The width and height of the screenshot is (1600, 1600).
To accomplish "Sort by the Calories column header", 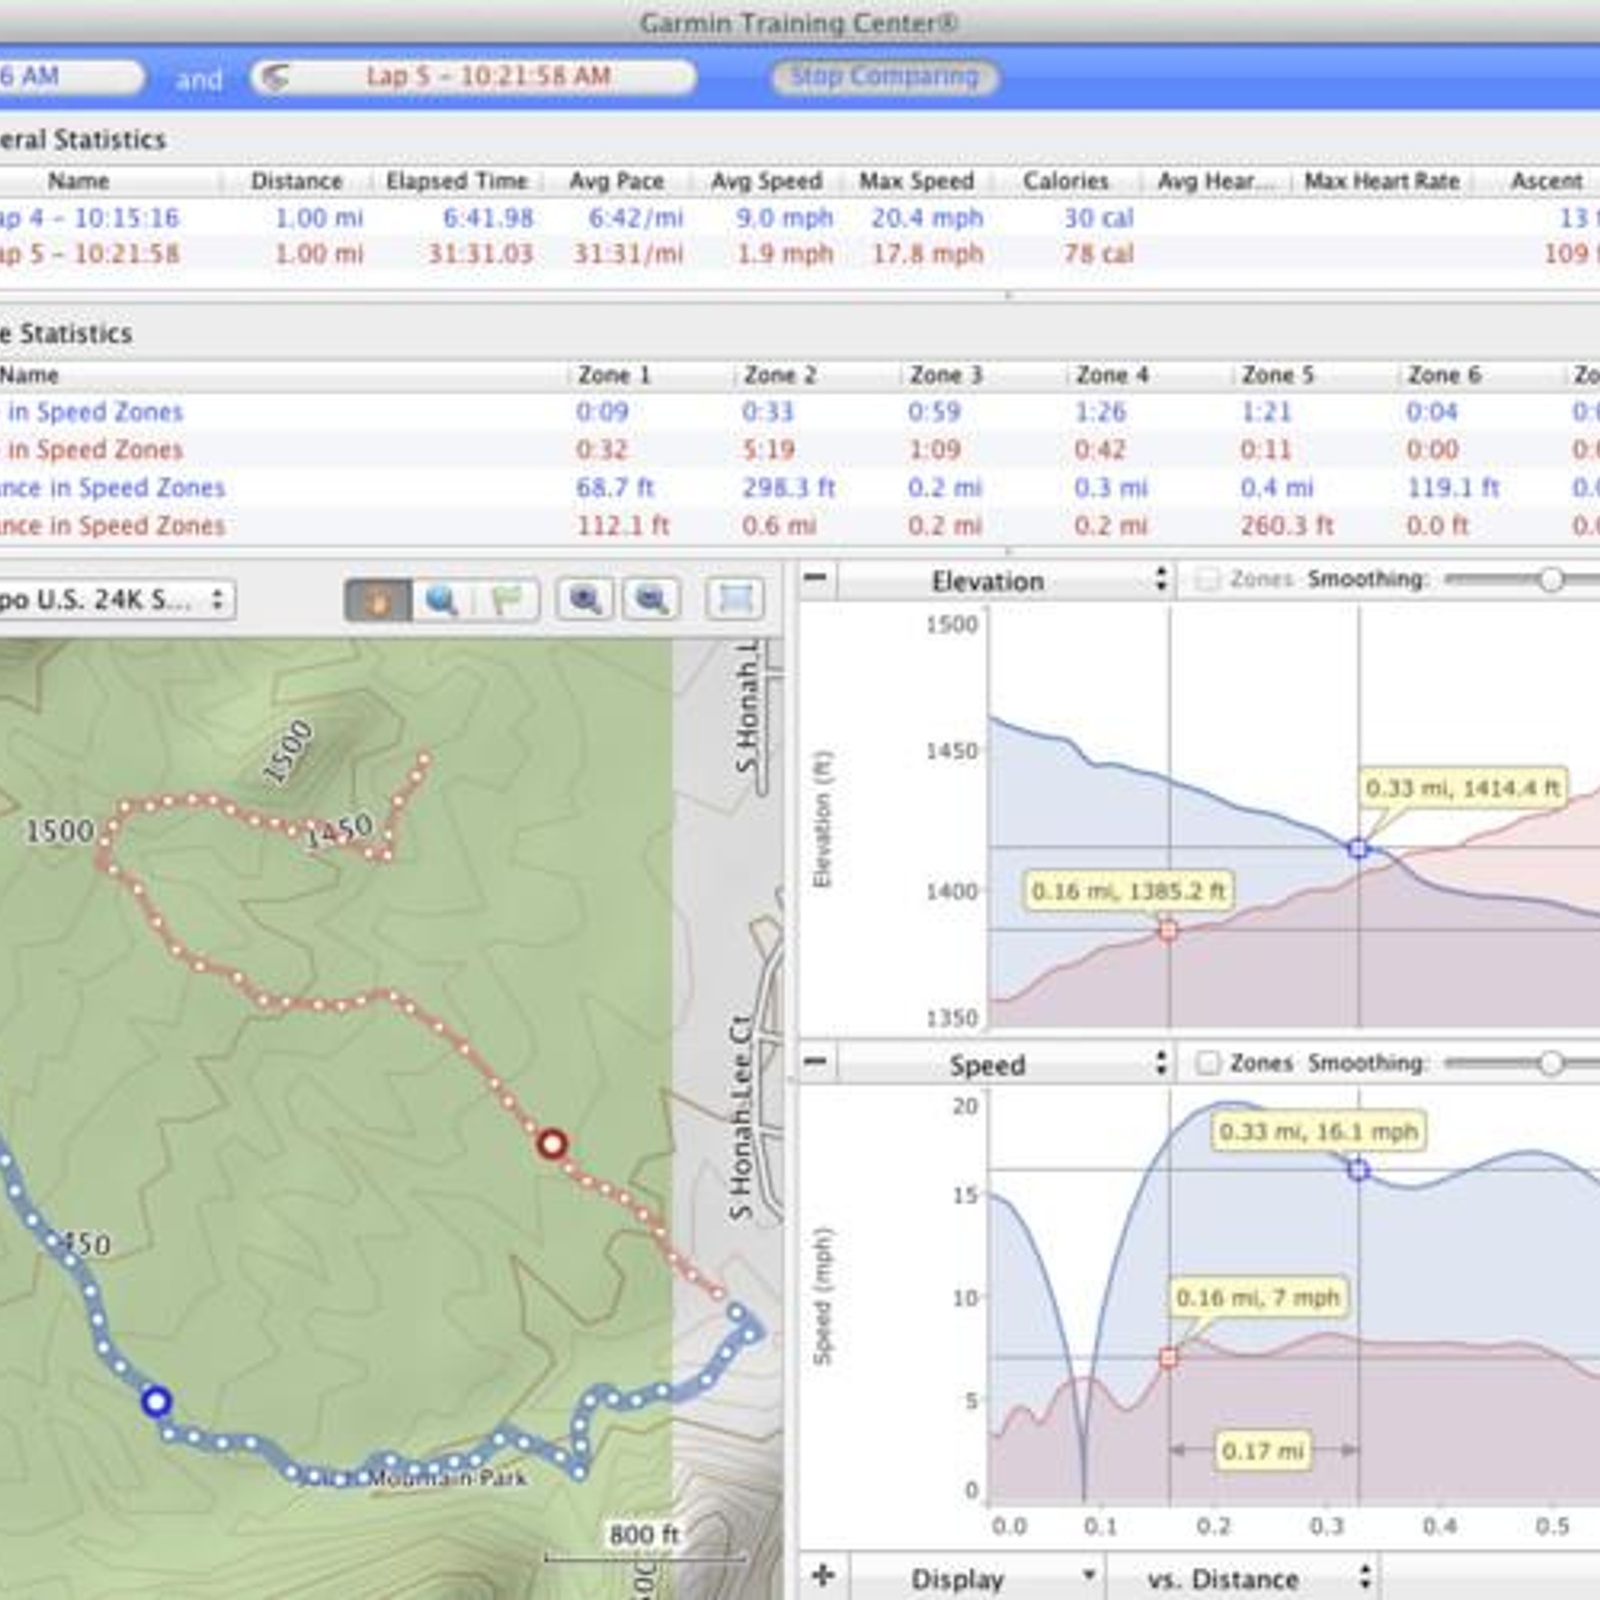I will [x=1066, y=181].
